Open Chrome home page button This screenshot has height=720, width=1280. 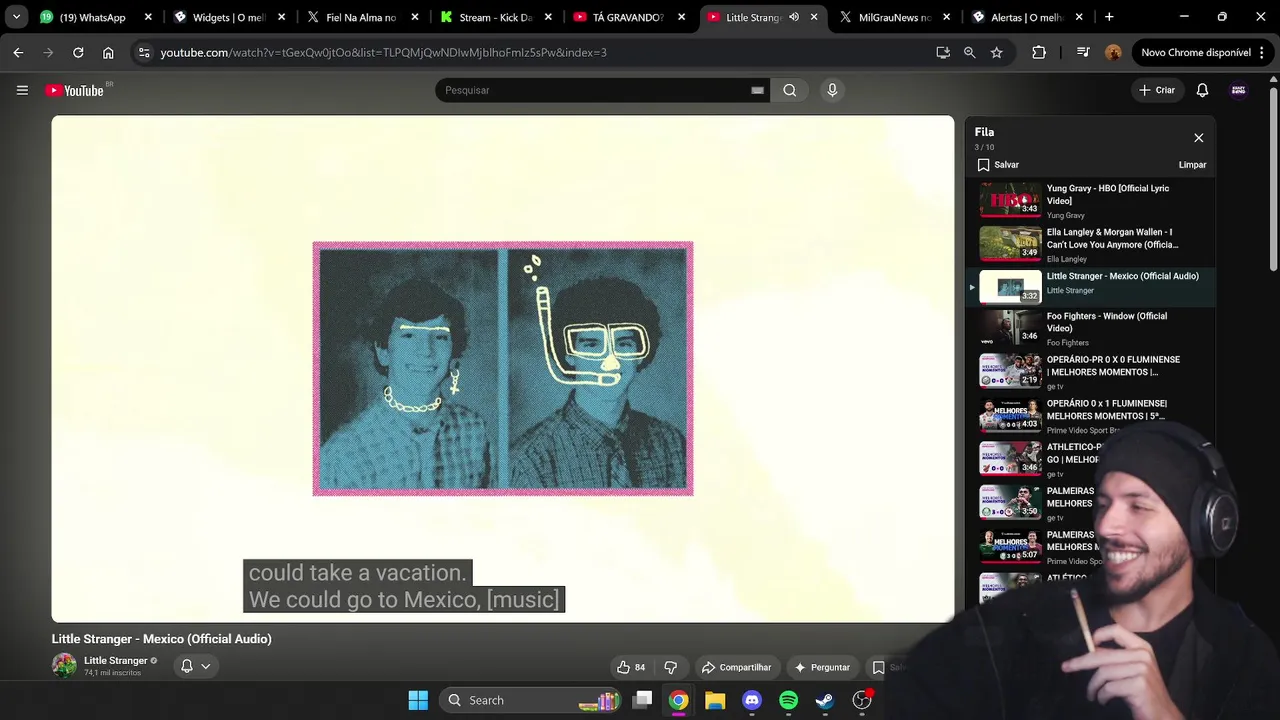[x=108, y=52]
